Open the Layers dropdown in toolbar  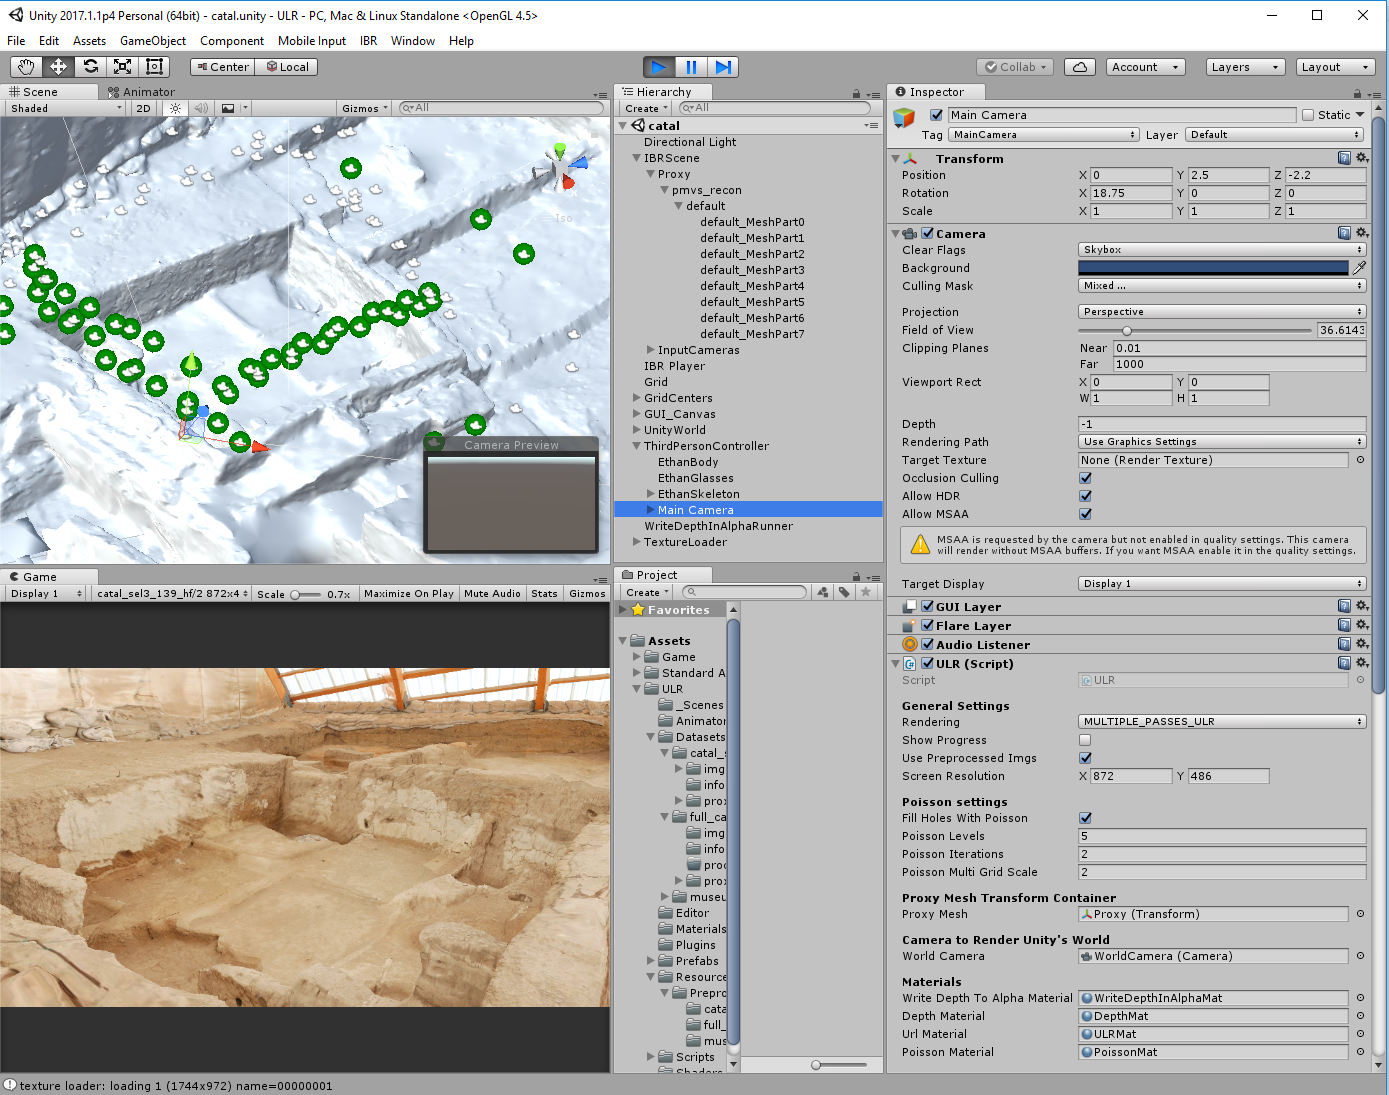pos(1244,67)
